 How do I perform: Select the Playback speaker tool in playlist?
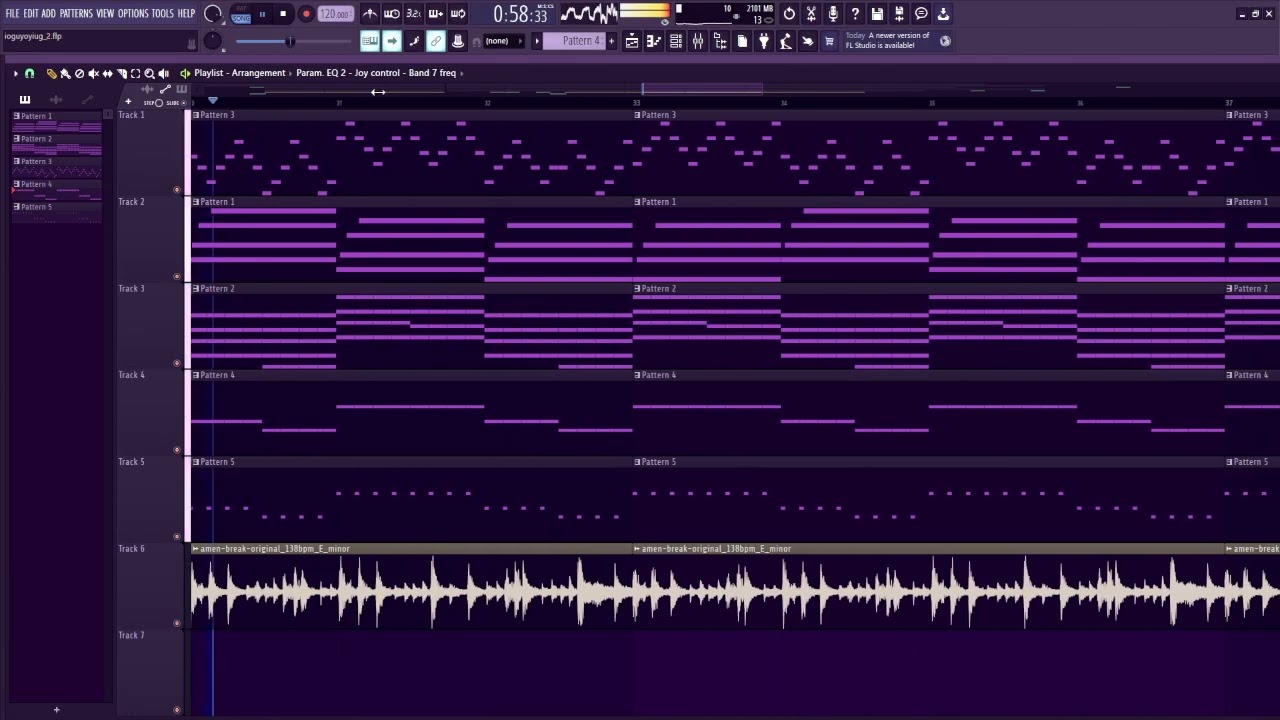[x=163, y=73]
